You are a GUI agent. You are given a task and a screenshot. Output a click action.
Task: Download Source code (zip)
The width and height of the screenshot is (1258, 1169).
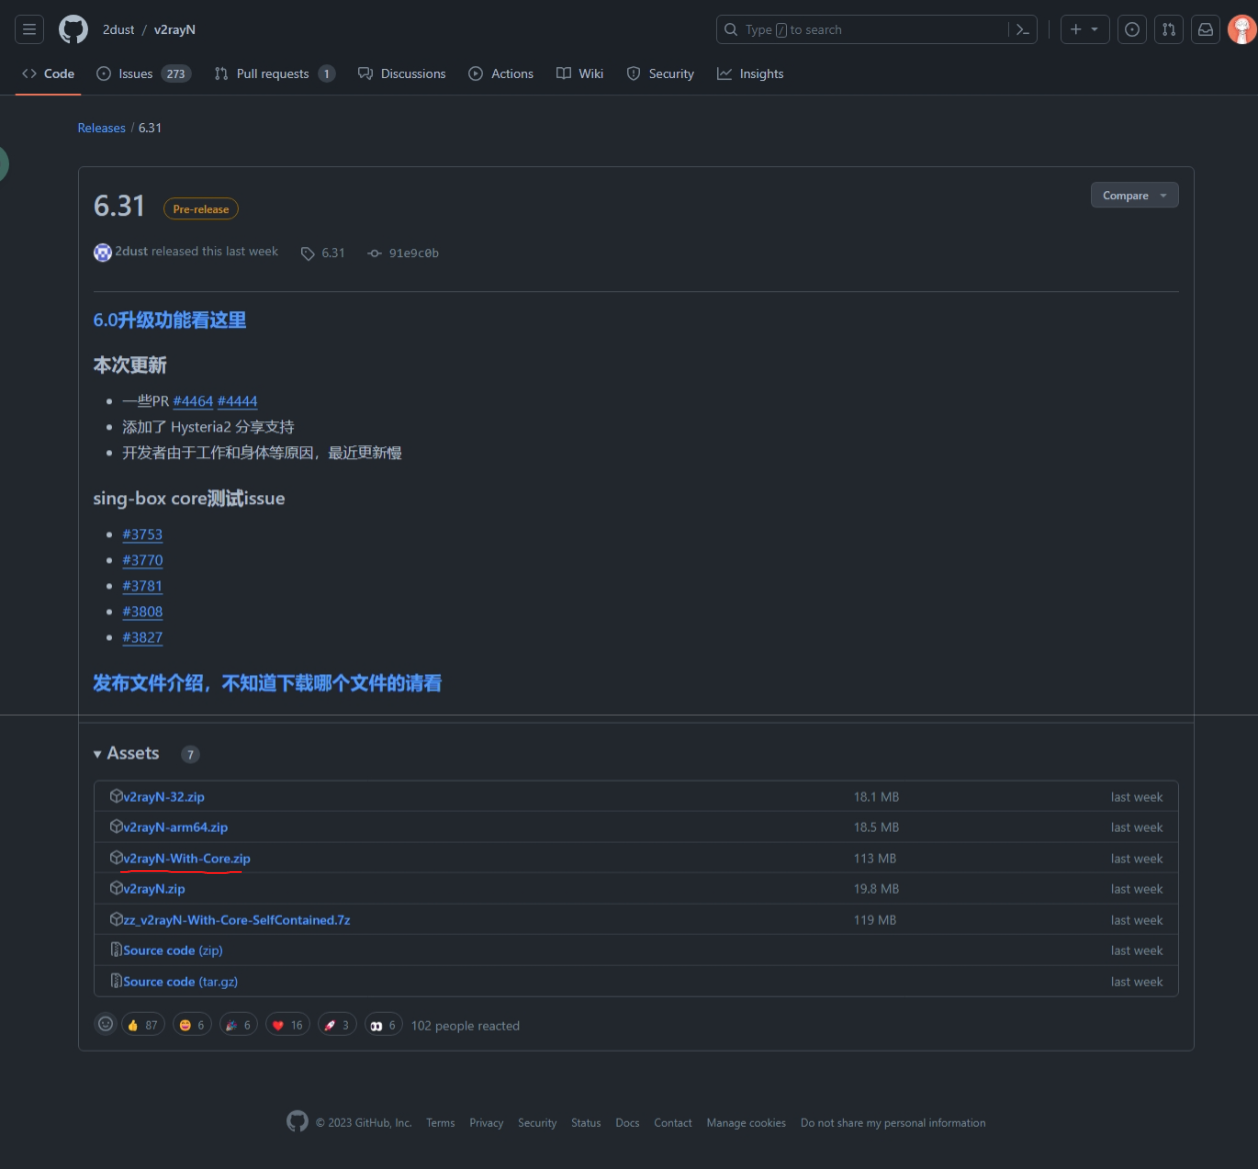point(173,950)
